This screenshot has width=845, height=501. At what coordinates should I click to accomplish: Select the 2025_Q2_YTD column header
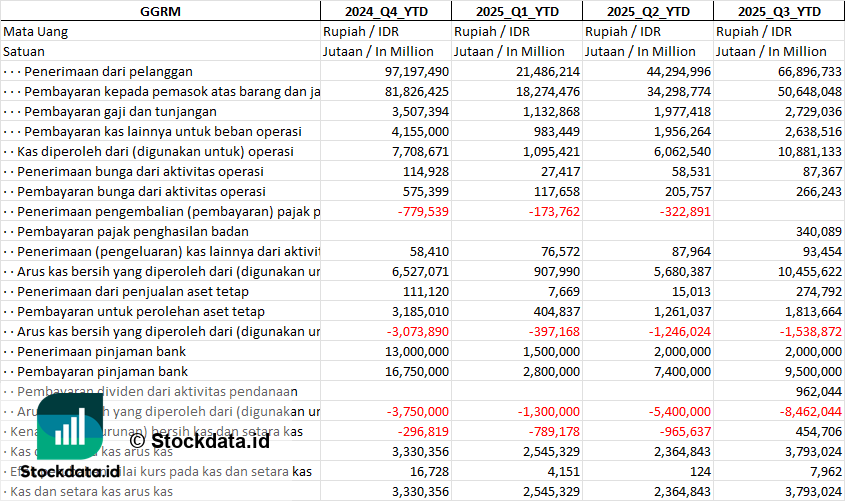[x=648, y=11]
